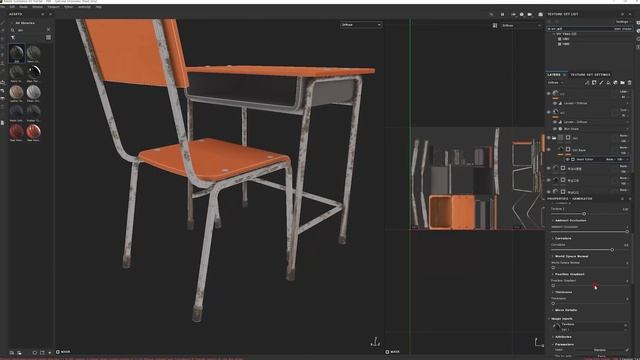Select the Mask Editor effect row
The height and width of the screenshot is (360, 640).
pyautogui.click(x=597, y=159)
